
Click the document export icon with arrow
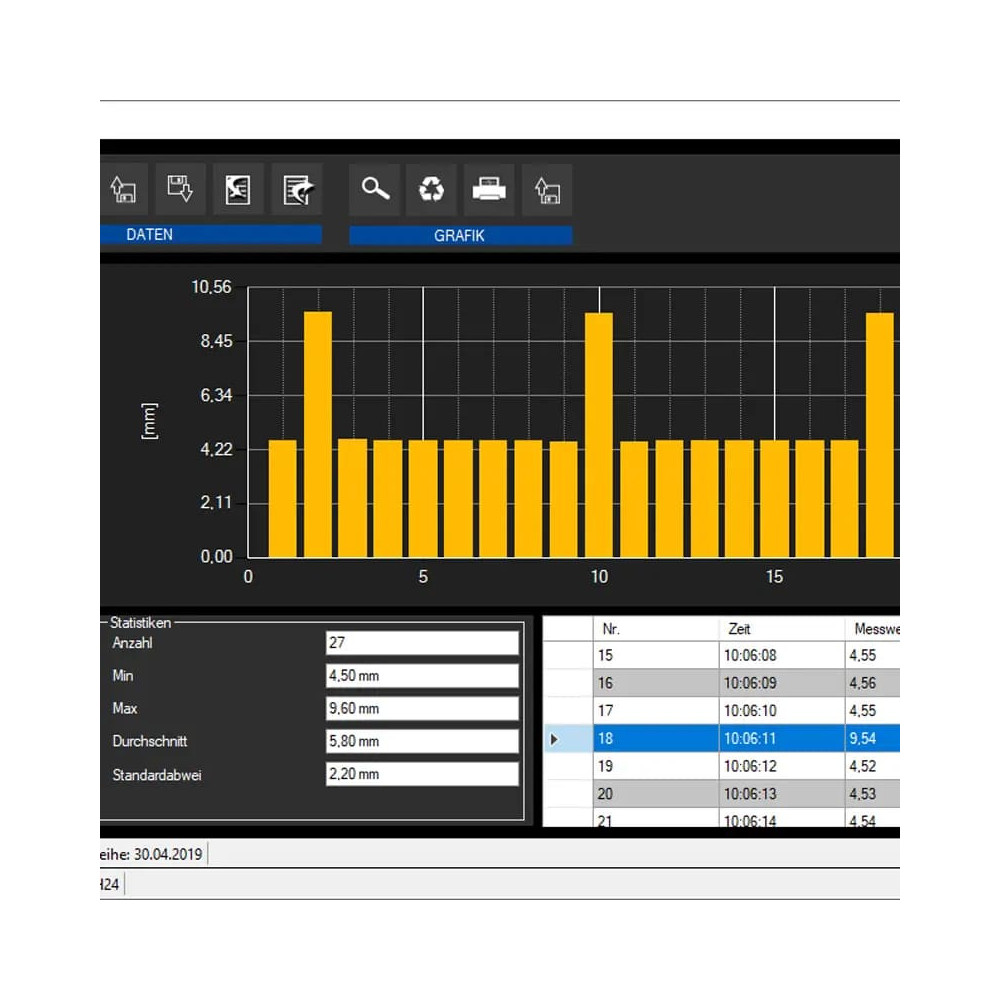pos(297,189)
